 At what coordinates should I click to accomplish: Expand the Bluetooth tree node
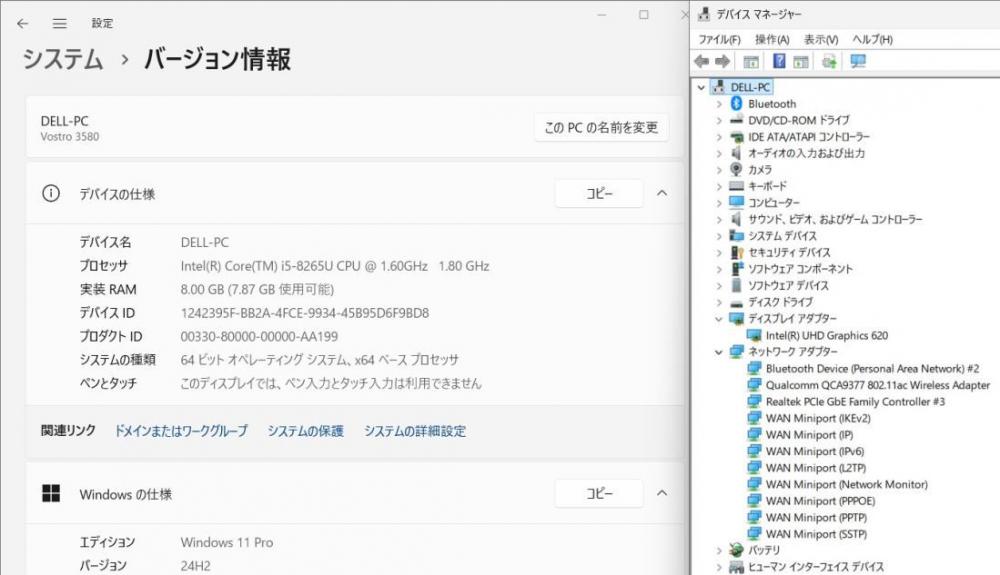[x=719, y=104]
